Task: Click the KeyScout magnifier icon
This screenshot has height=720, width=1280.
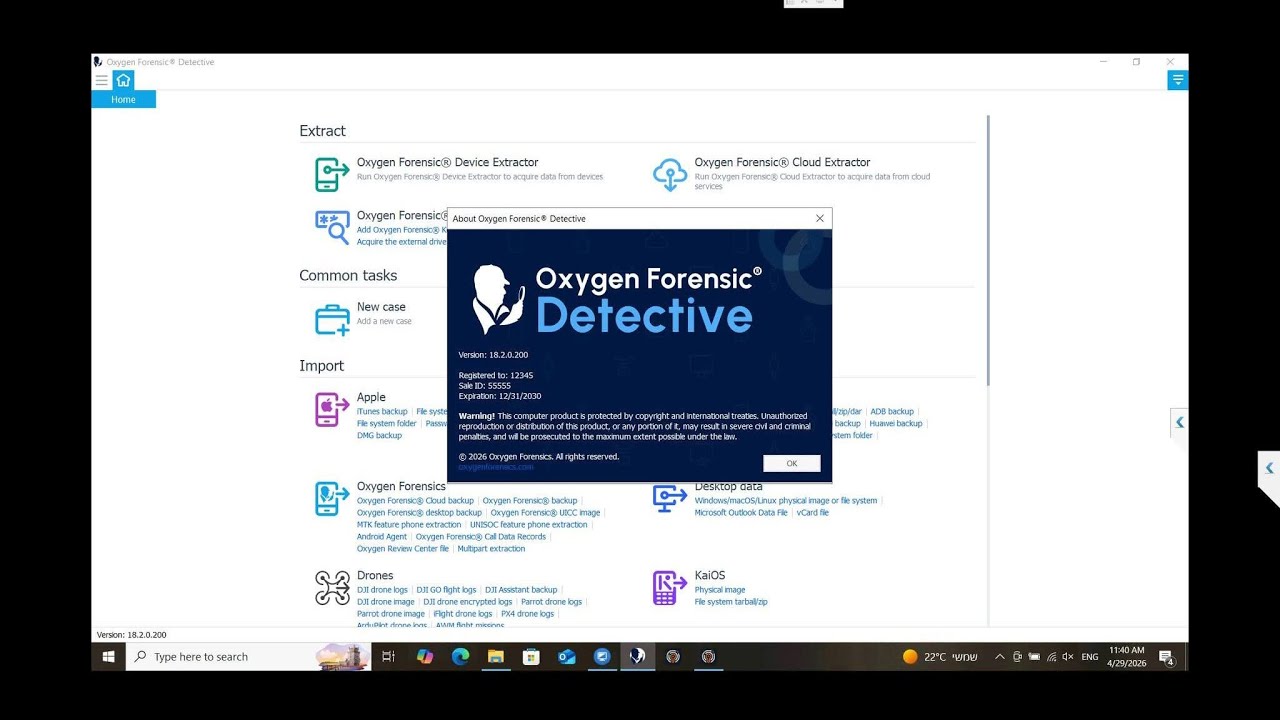Action: pyautogui.click(x=332, y=227)
